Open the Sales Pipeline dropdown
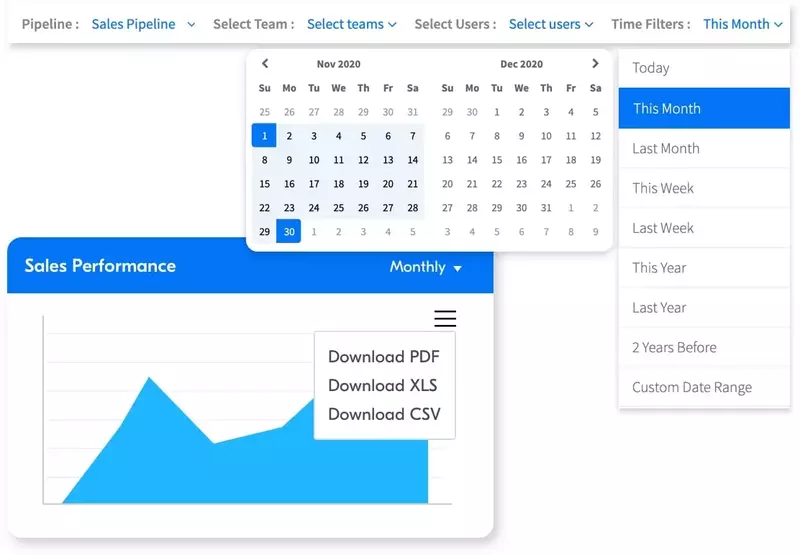The image size is (800, 555). point(143,24)
